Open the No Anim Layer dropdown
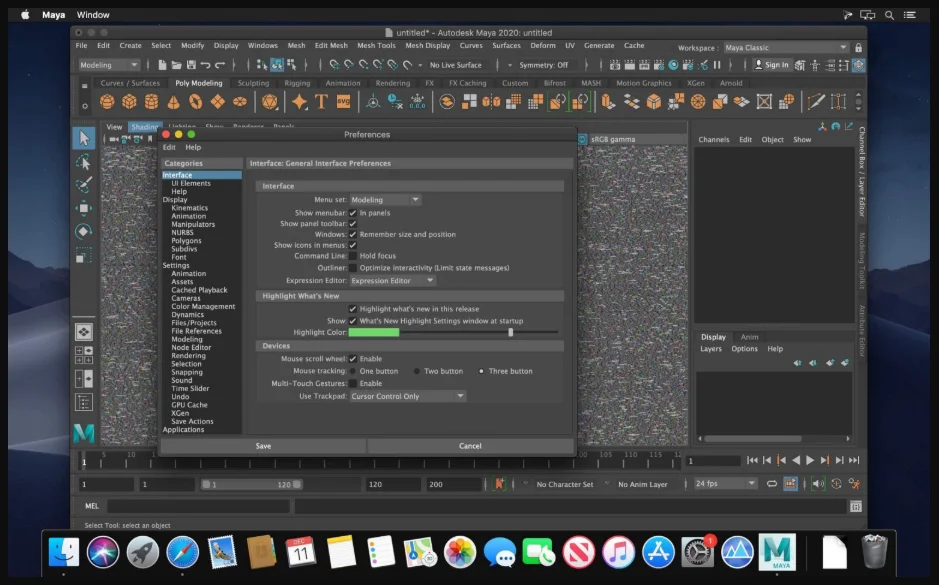 click(643, 484)
